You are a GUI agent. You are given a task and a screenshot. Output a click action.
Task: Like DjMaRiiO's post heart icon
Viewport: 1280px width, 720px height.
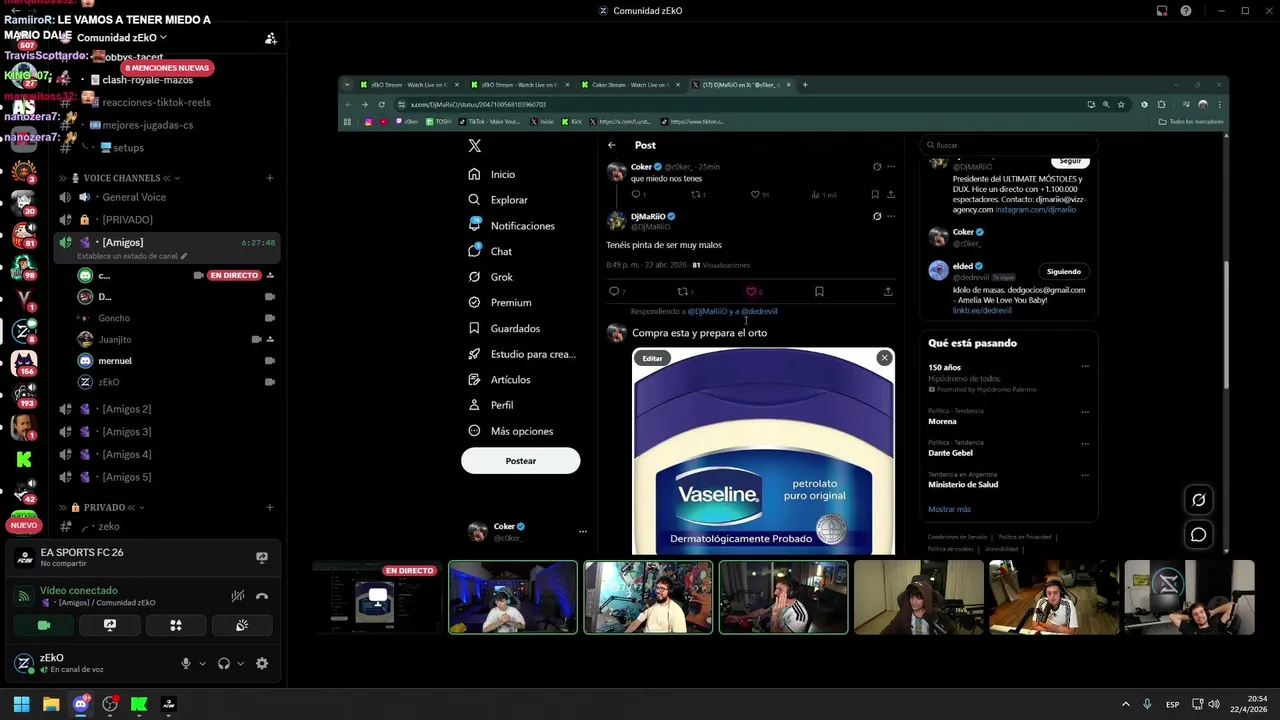point(752,291)
